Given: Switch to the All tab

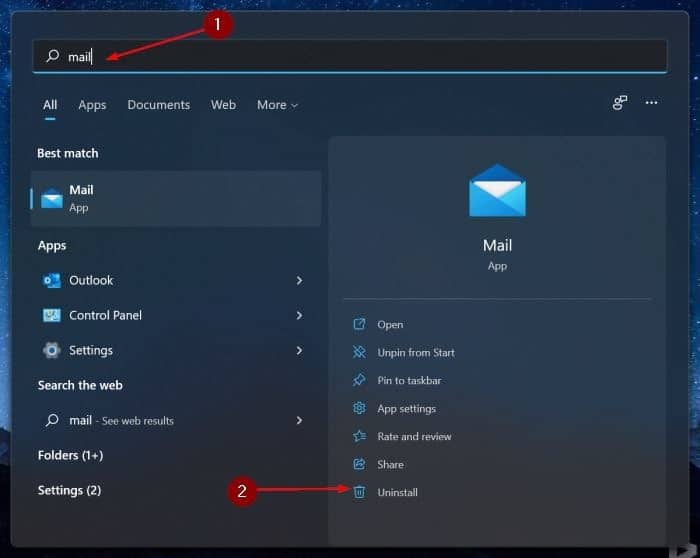Looking at the screenshot, I should click(x=50, y=105).
